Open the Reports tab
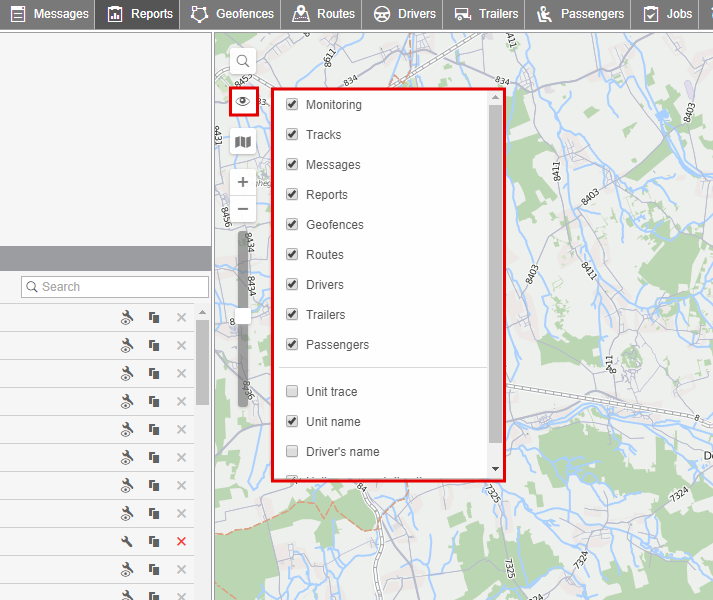 (140, 14)
